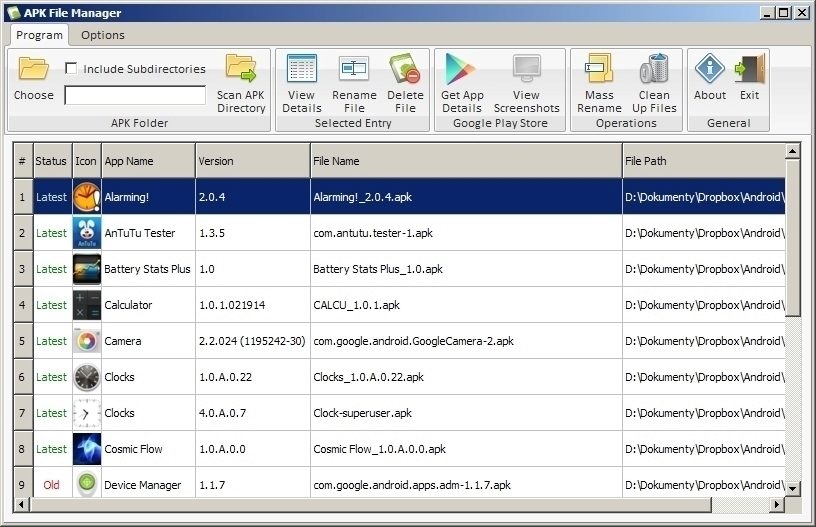
Task: Click the APK File Manager title bar icon
Action: pos(14,13)
